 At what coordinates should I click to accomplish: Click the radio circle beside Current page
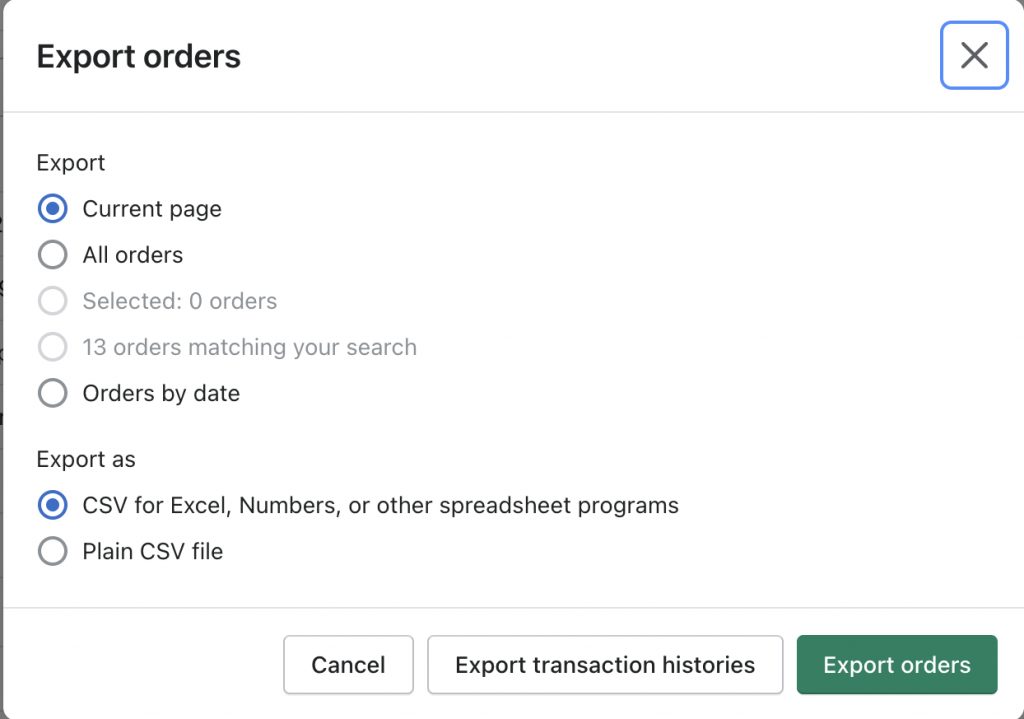52,209
